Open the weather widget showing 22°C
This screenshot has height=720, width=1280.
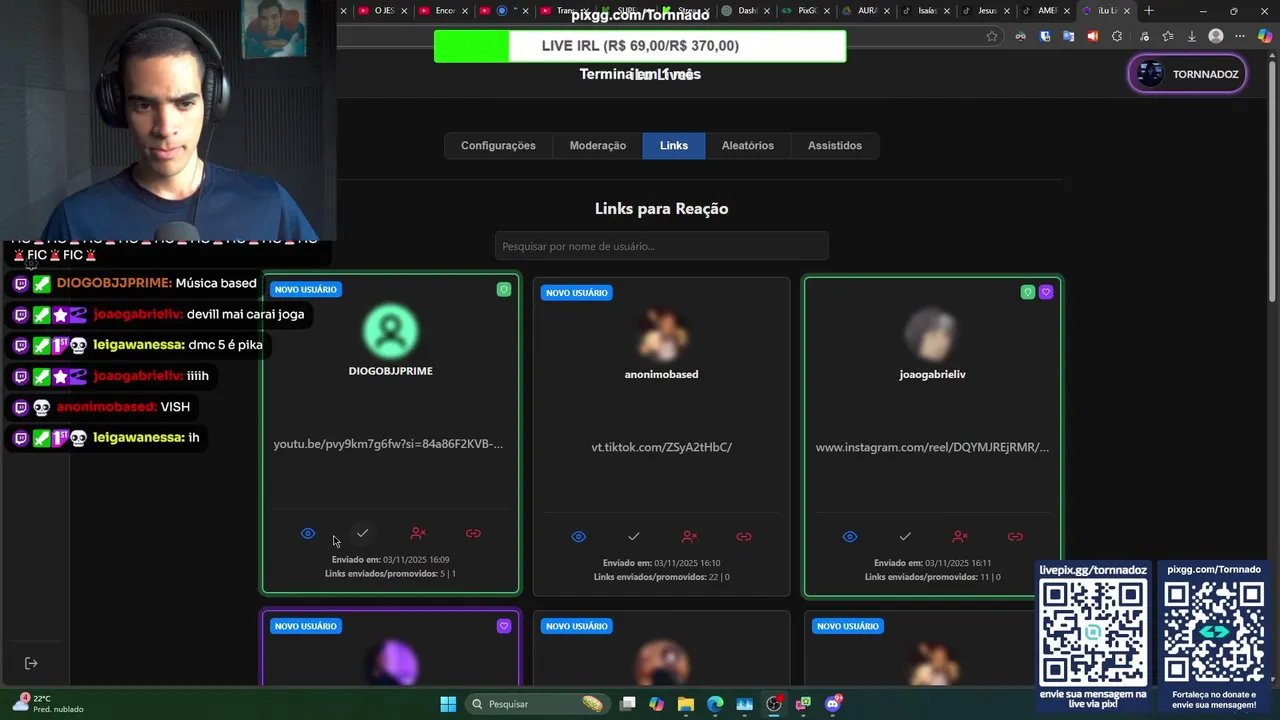pos(48,704)
